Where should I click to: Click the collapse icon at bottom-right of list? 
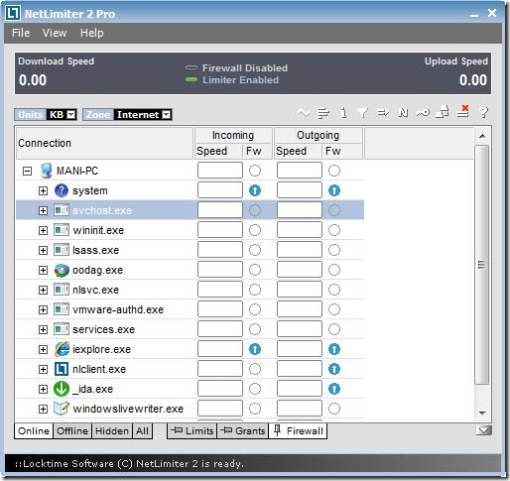[484, 431]
